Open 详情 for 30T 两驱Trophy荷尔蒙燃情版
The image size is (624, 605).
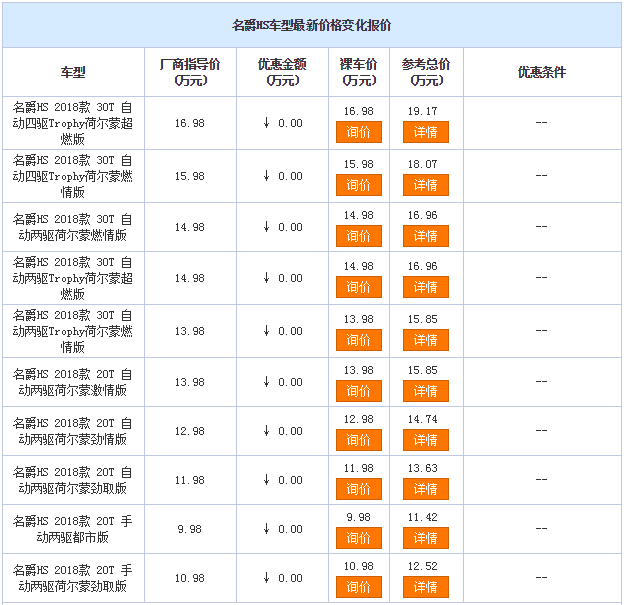point(426,340)
